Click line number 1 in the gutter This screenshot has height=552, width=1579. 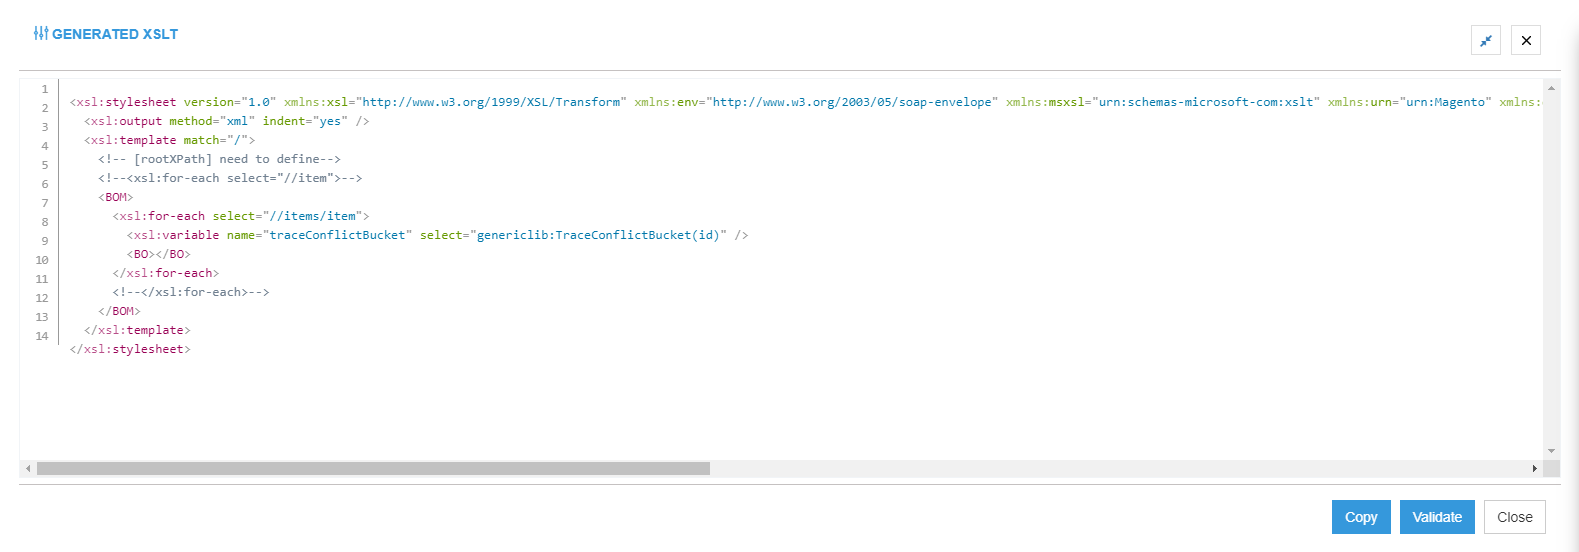pos(44,89)
